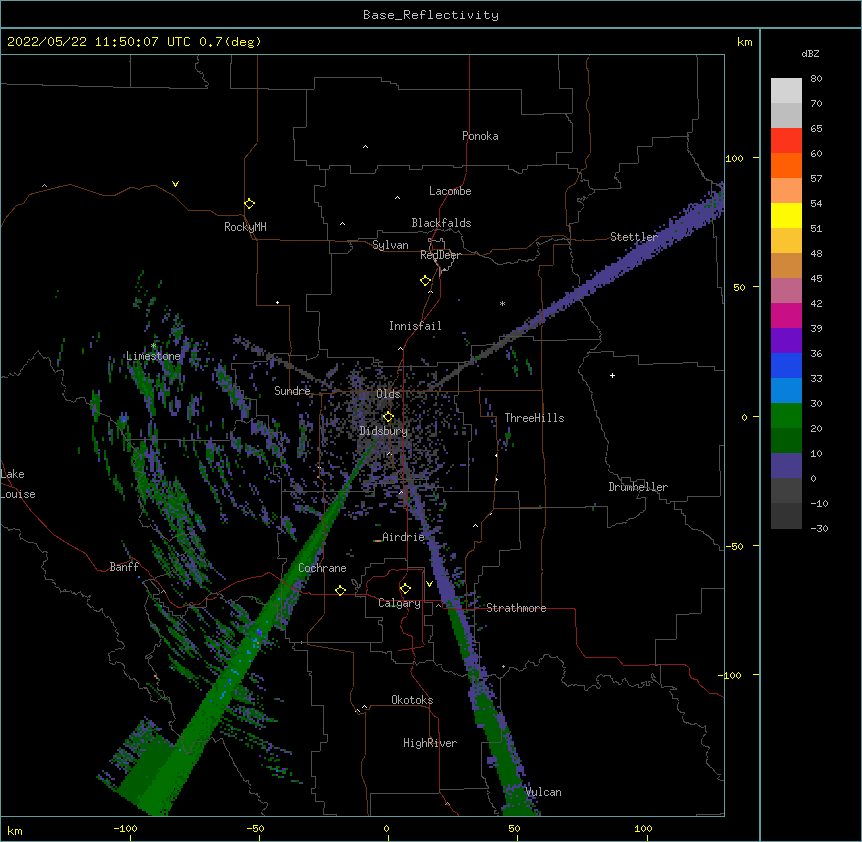Click the bright yellow swatch in dBZ legend
862x842 pixels.
(786, 215)
